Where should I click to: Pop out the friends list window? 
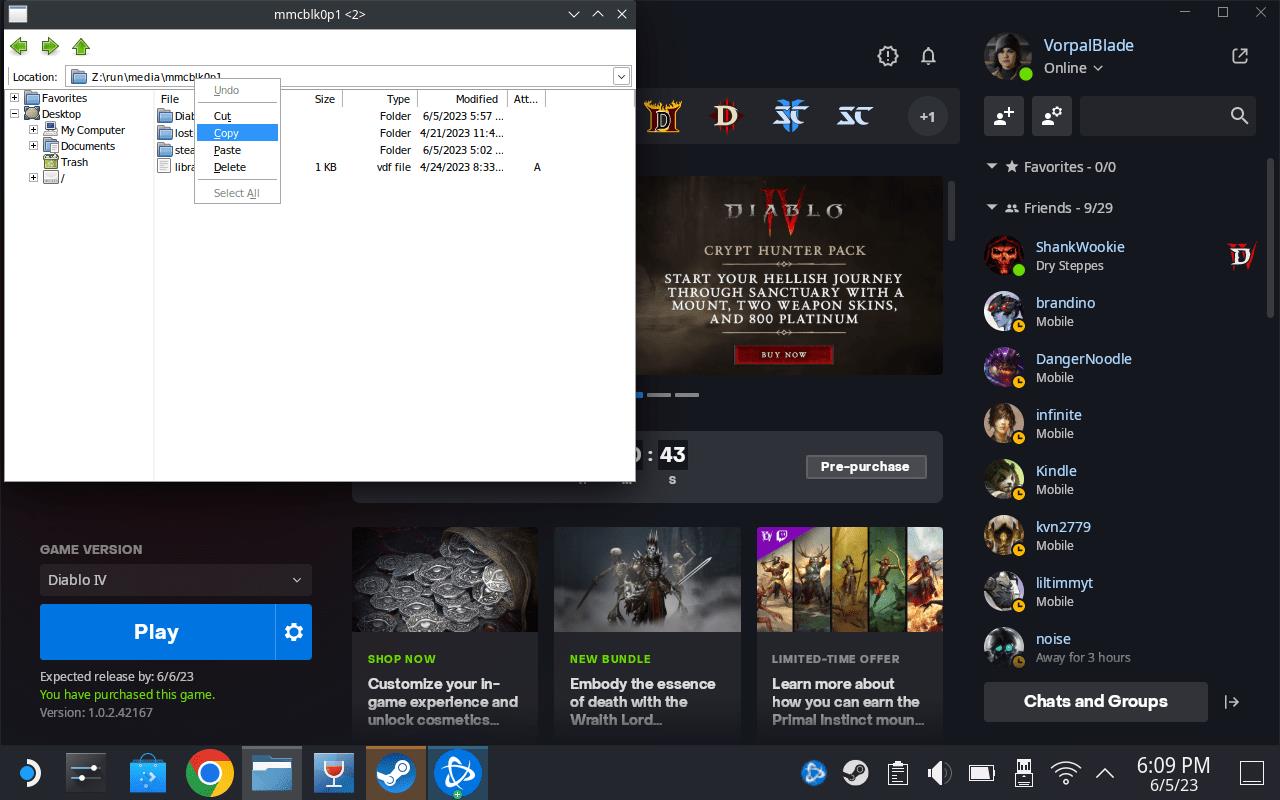[1240, 56]
